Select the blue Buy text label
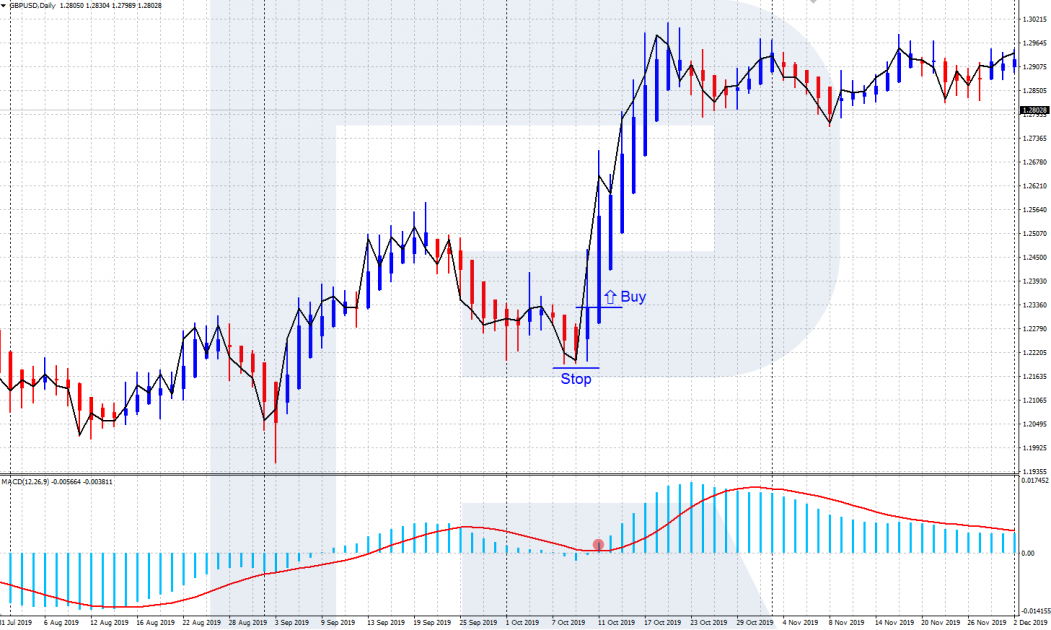Viewport: 1051px width, 630px height. [x=633, y=297]
